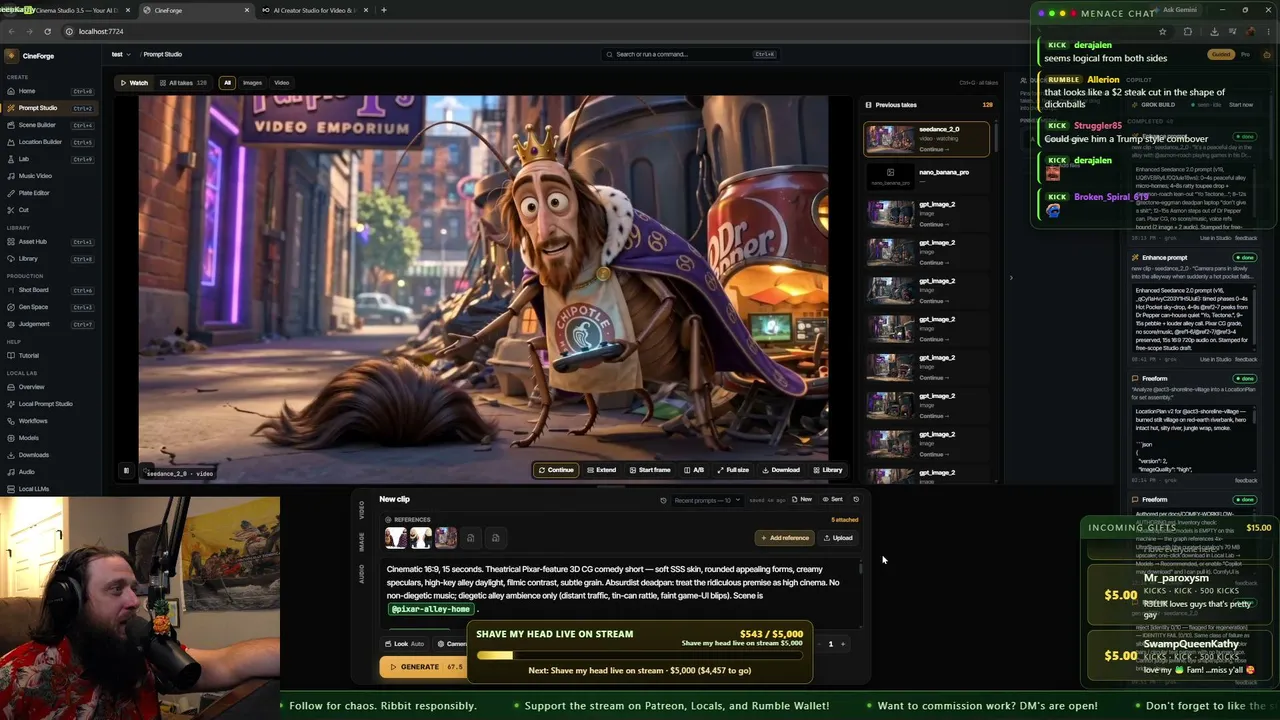Image resolution: width=1280 pixels, height=720 pixels.
Task: Open the Location Builder section
Action: click(50, 142)
